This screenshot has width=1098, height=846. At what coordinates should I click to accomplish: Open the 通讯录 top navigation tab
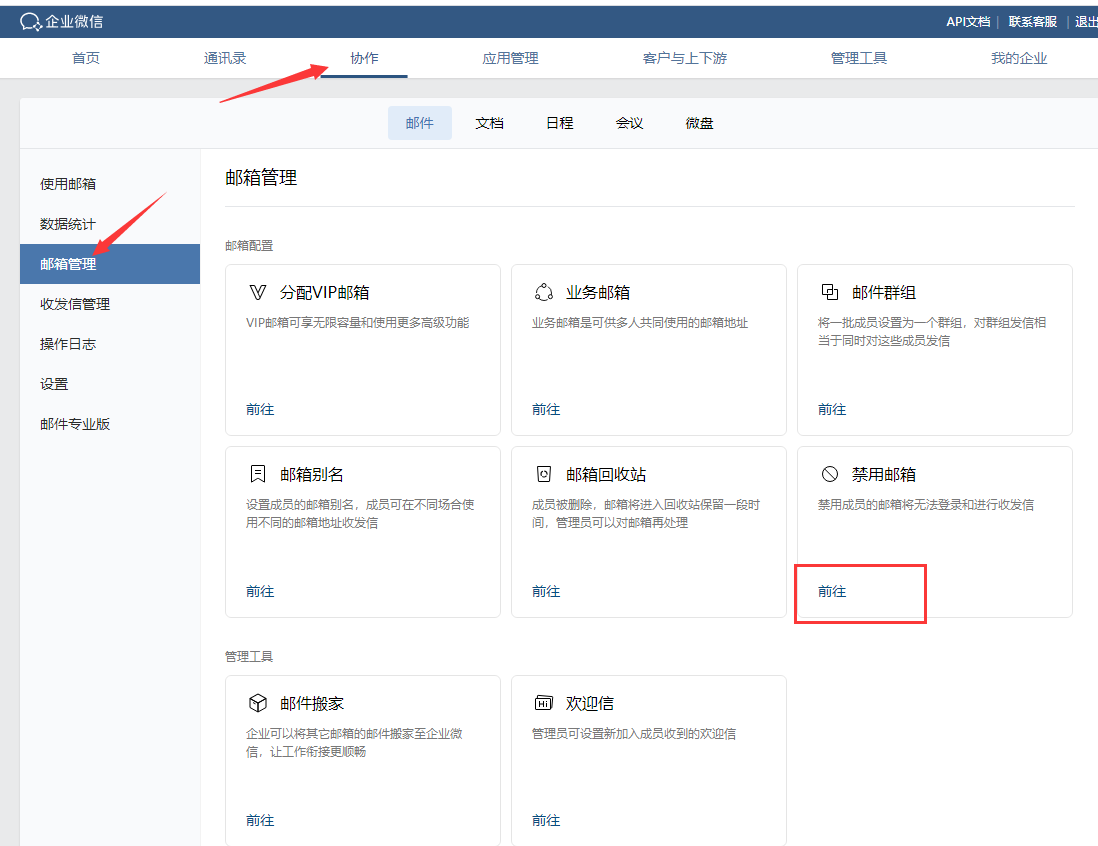225,58
